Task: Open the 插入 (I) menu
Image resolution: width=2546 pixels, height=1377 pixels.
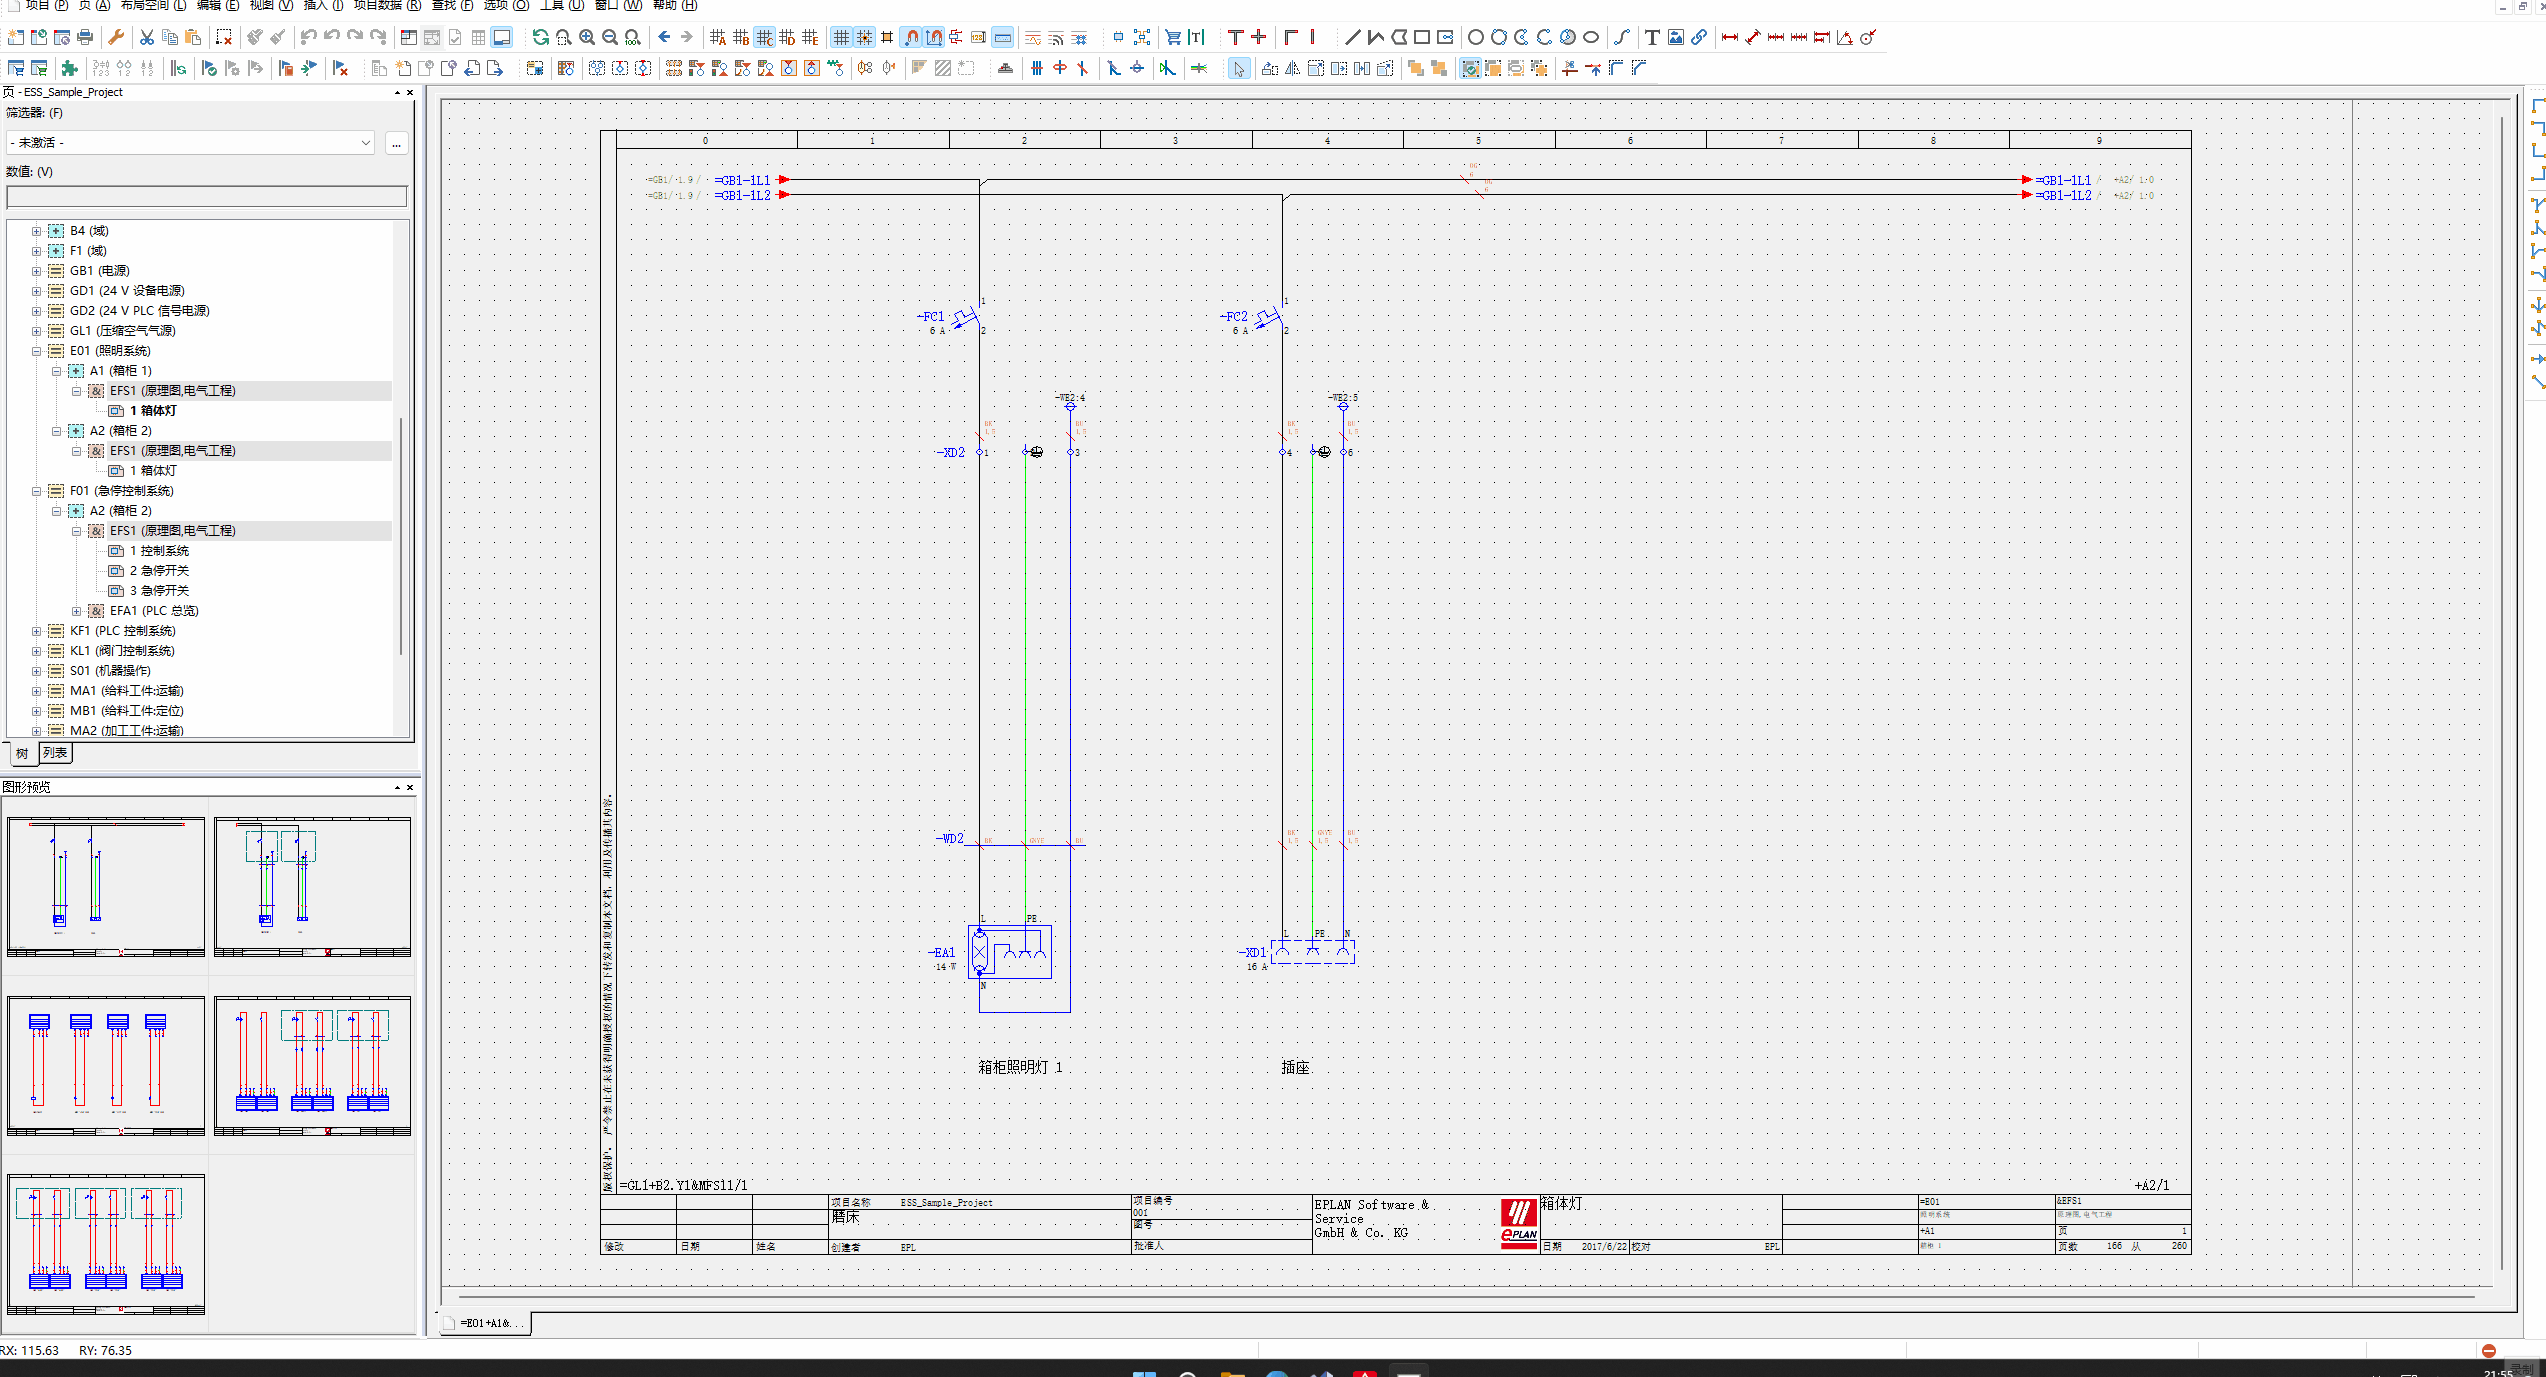Action: coord(322,5)
